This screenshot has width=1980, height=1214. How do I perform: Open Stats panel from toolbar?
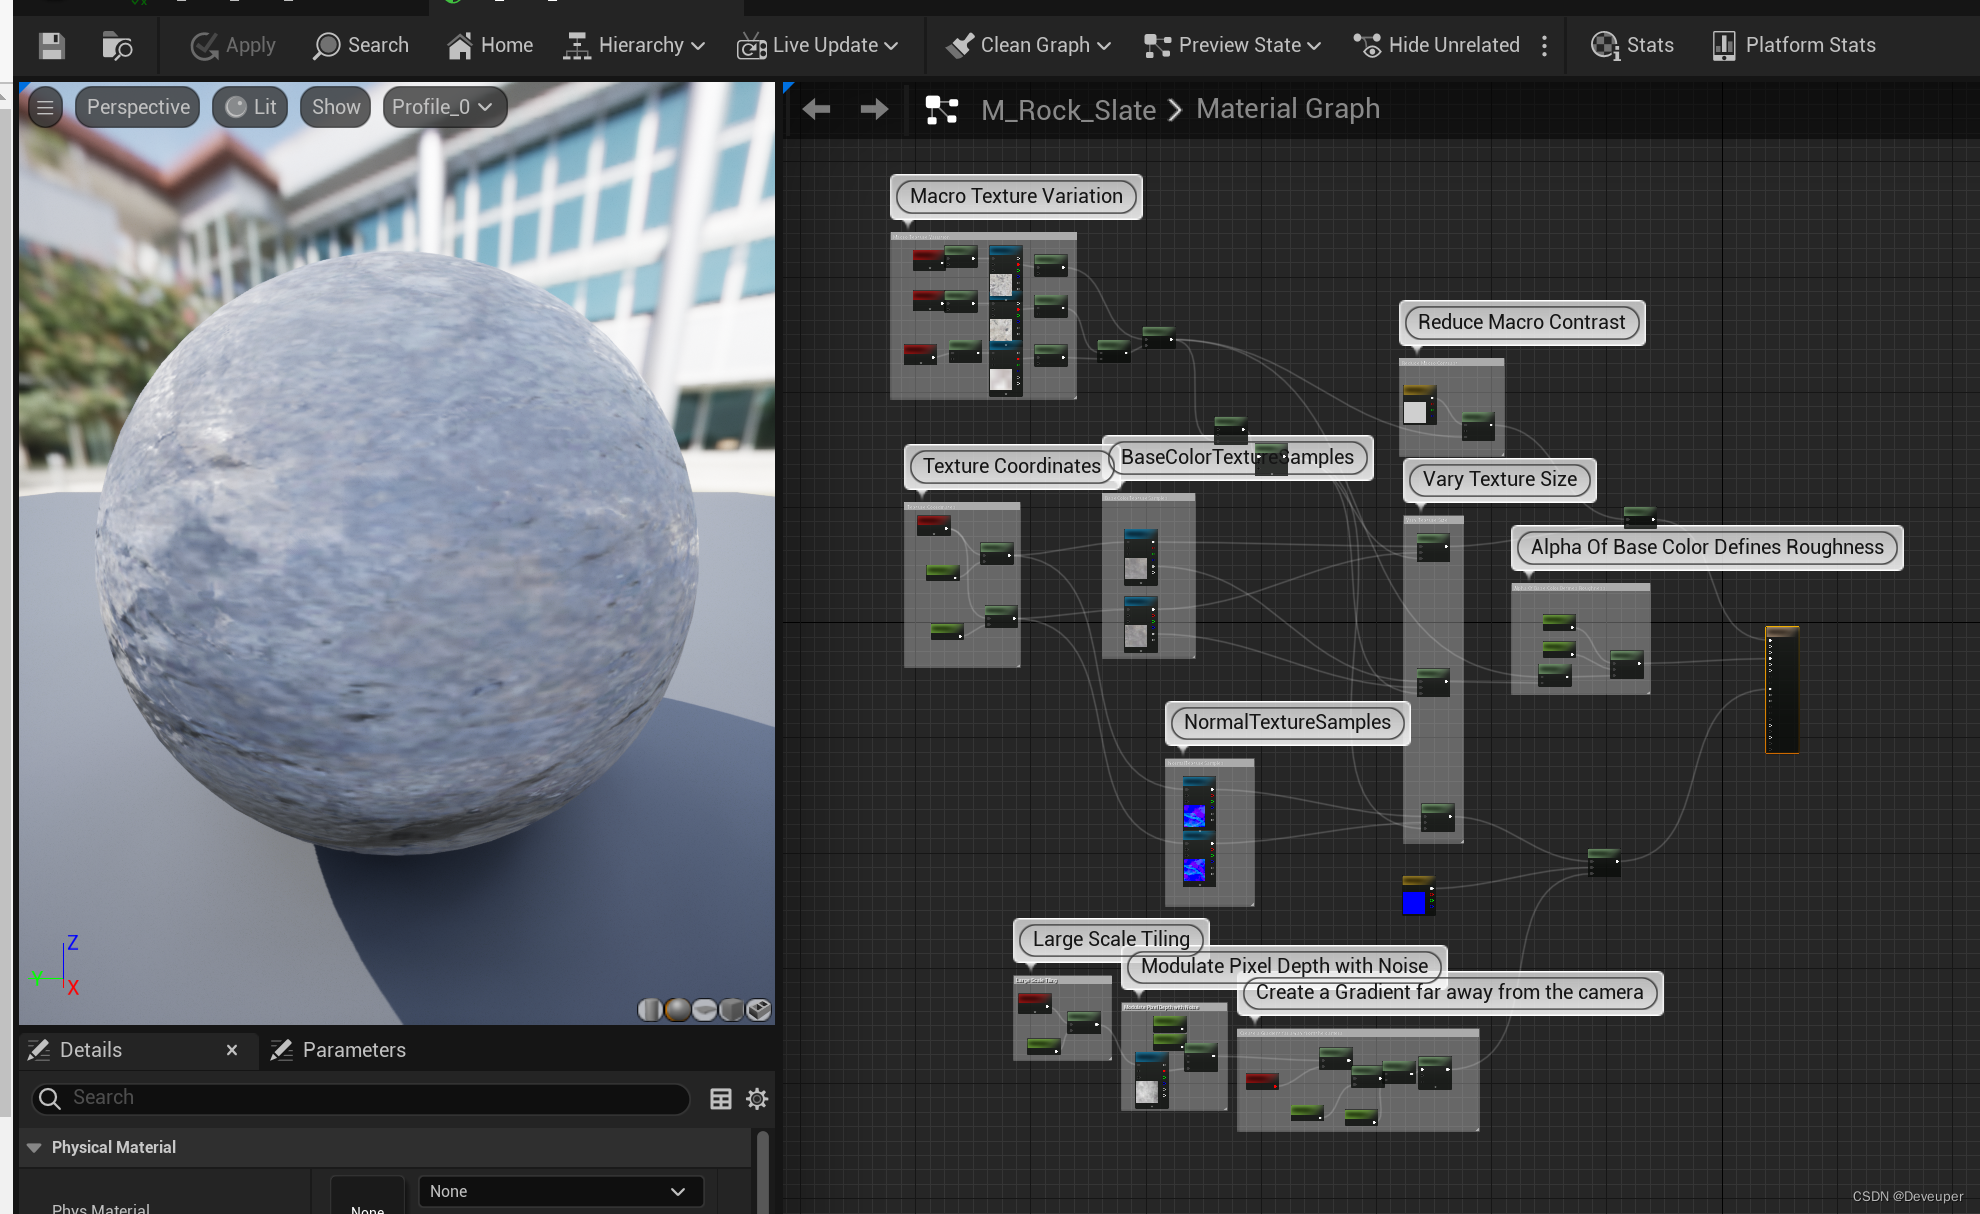point(1632,46)
